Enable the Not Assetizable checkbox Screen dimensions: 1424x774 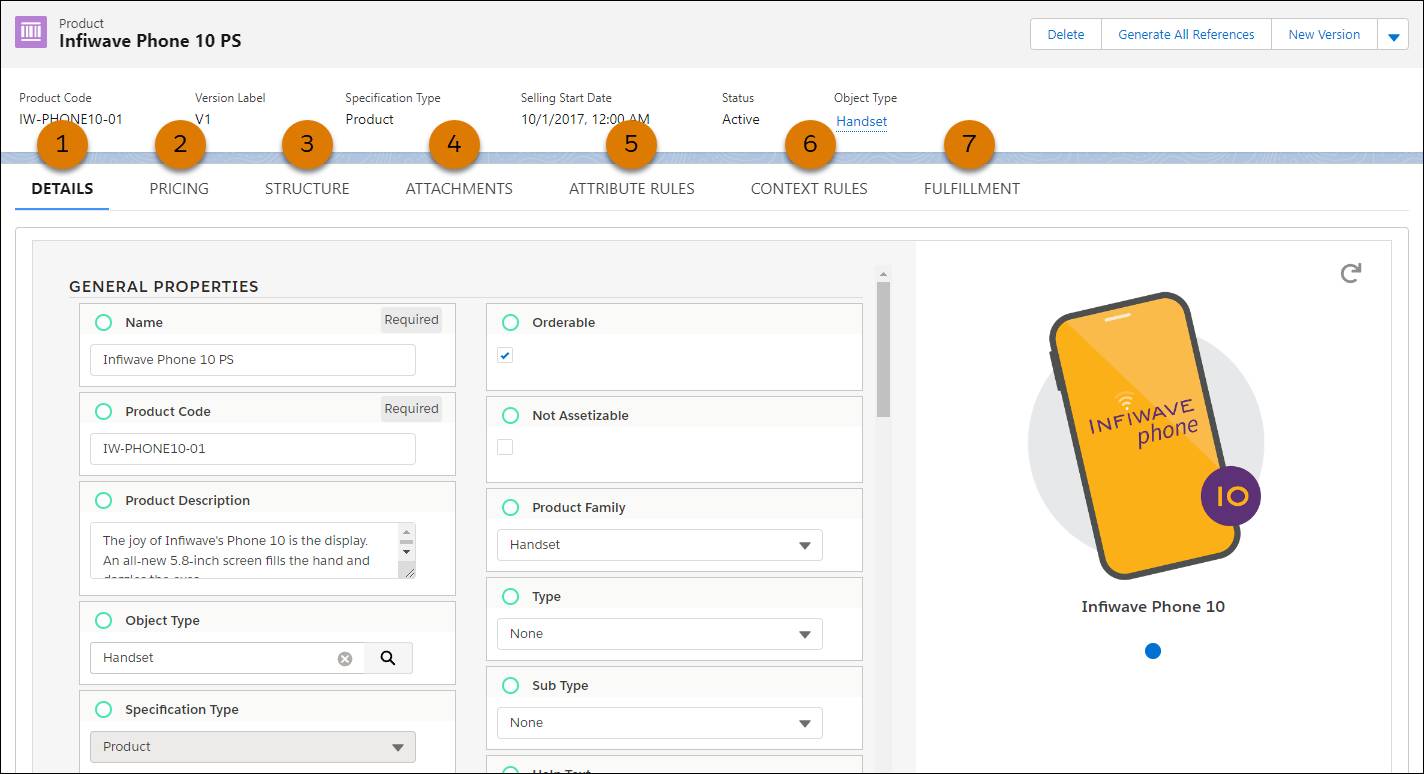[504, 446]
